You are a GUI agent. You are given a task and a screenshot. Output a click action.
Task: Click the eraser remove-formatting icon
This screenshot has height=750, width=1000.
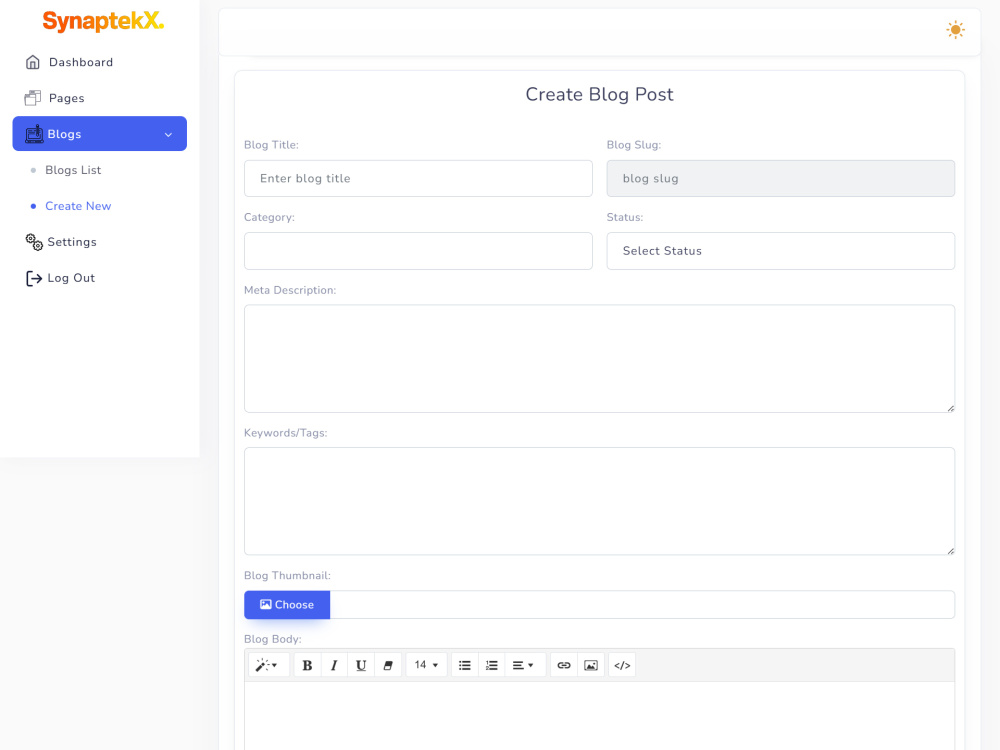click(x=388, y=665)
